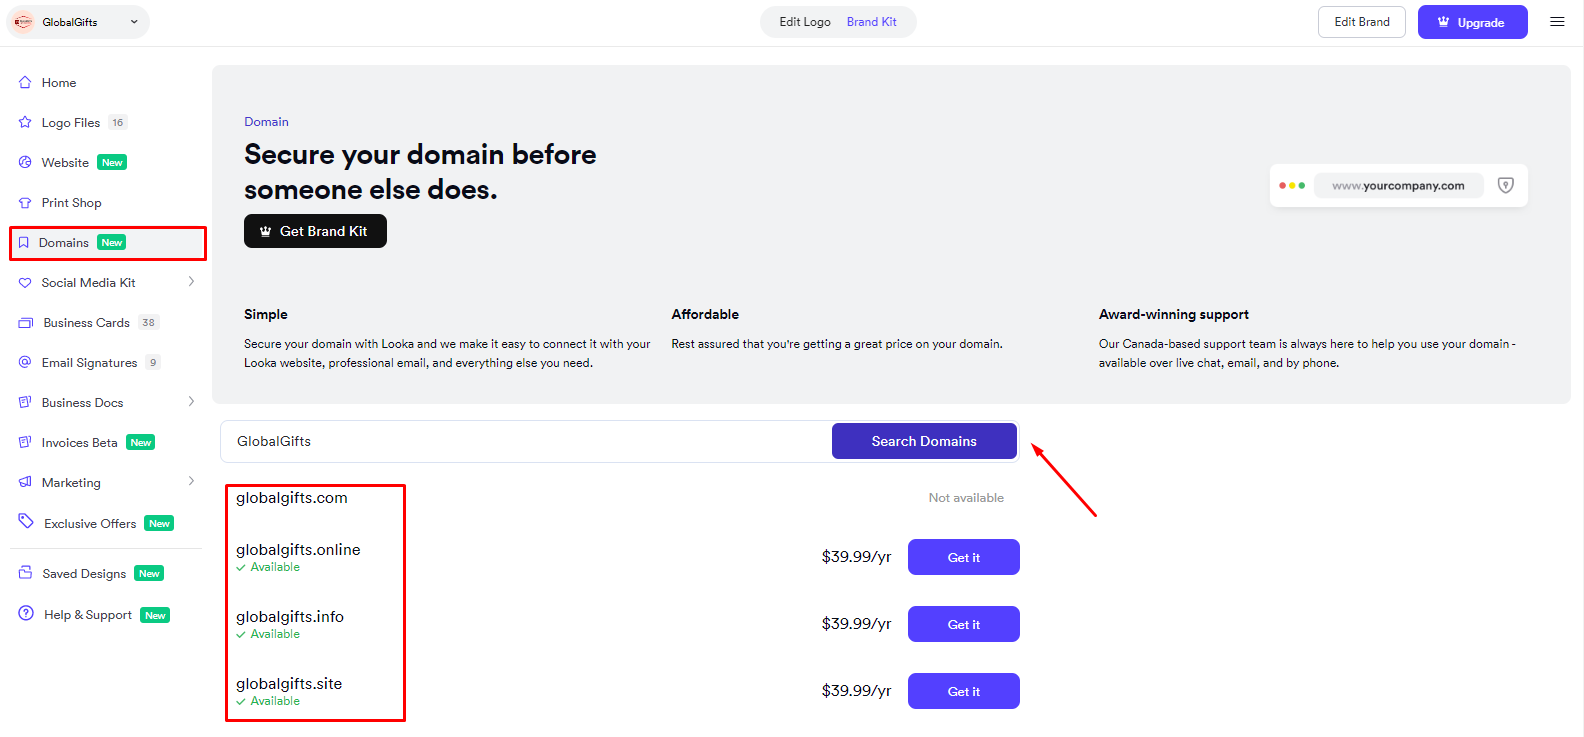Expand the Marketing submenu chevron

pos(191,482)
